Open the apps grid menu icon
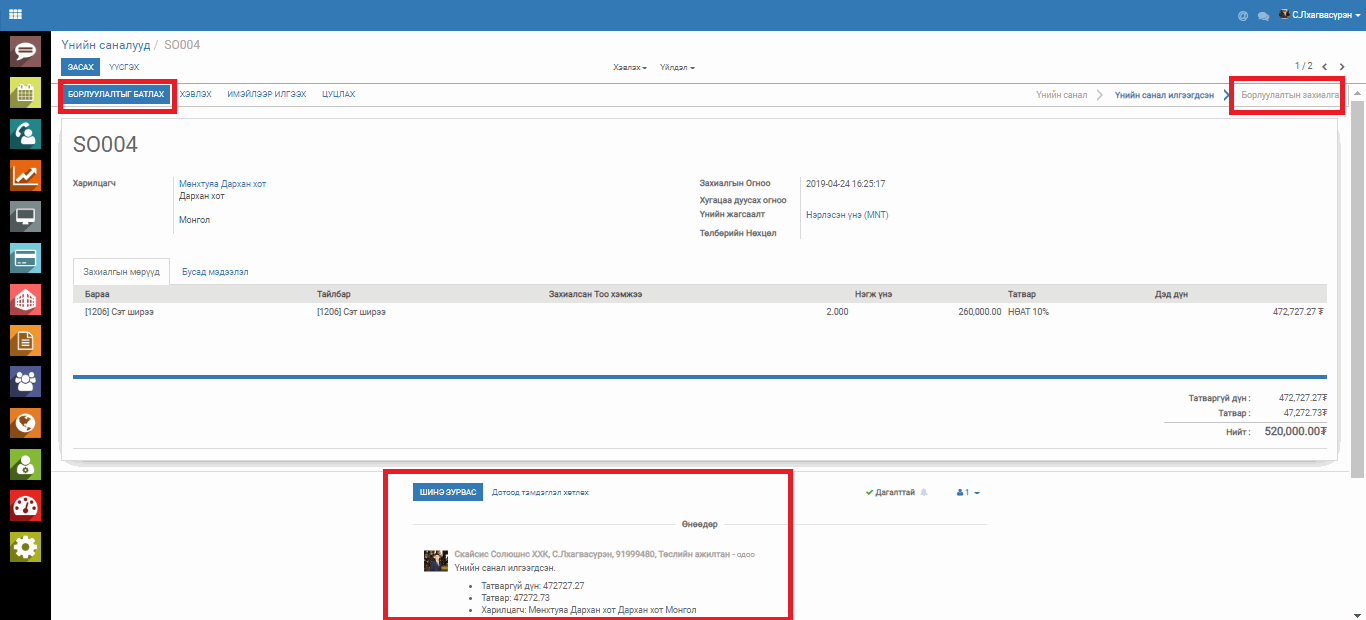Image resolution: width=1366 pixels, height=620 pixels. click(15, 14)
